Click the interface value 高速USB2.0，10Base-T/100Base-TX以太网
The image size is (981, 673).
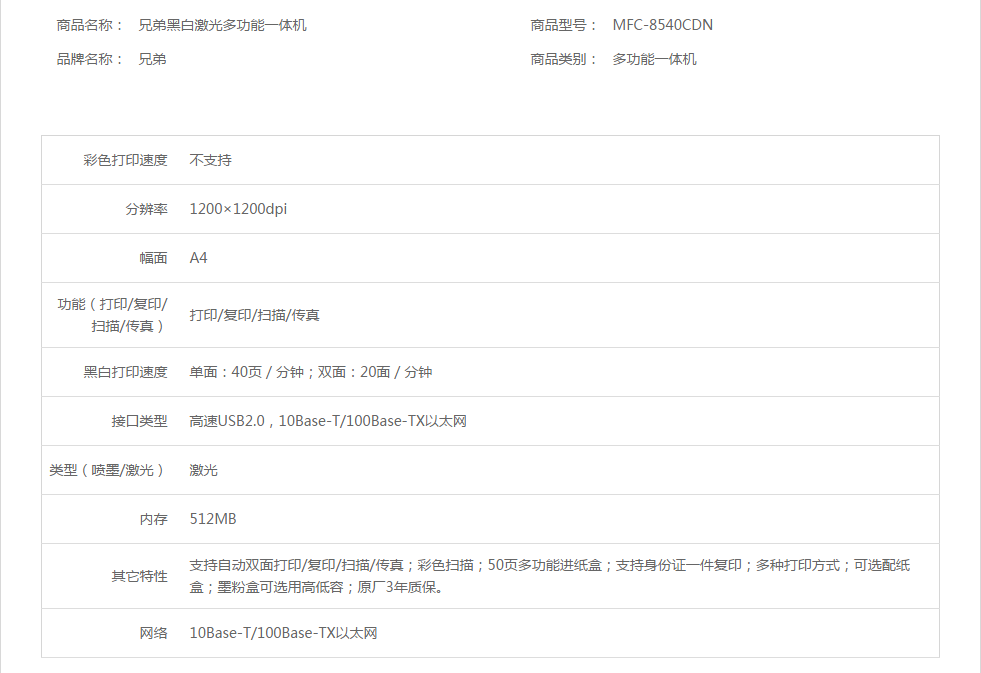pos(328,421)
